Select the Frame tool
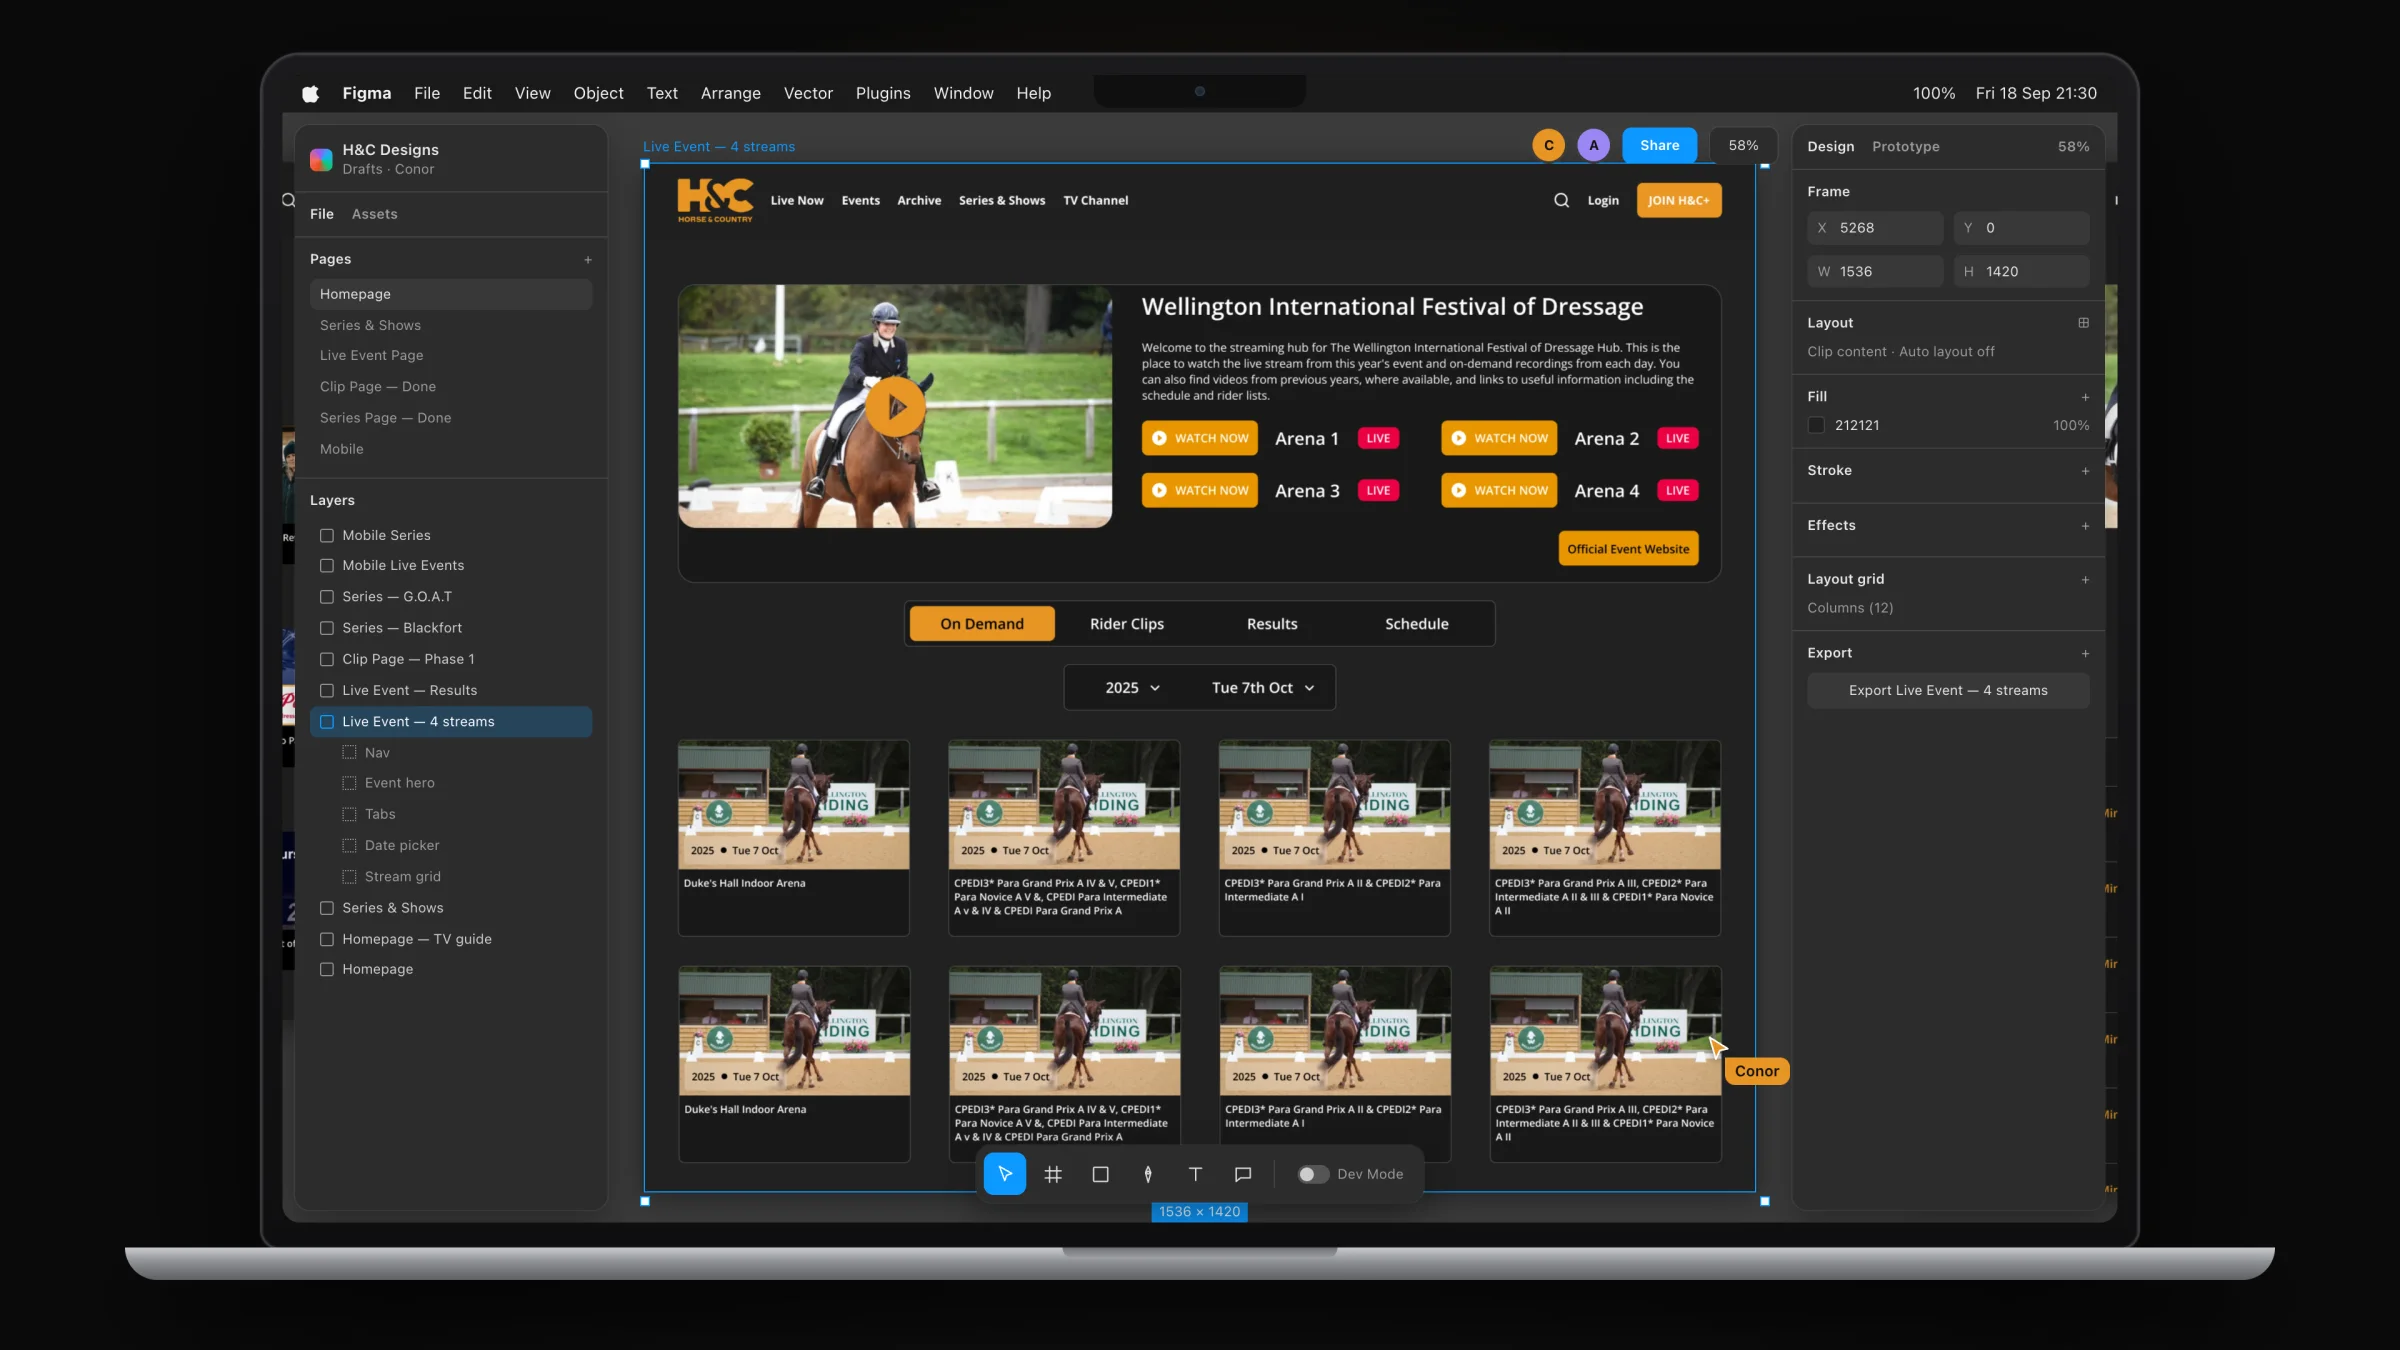Screen dimensions: 2400x1350 tap(1052, 1174)
